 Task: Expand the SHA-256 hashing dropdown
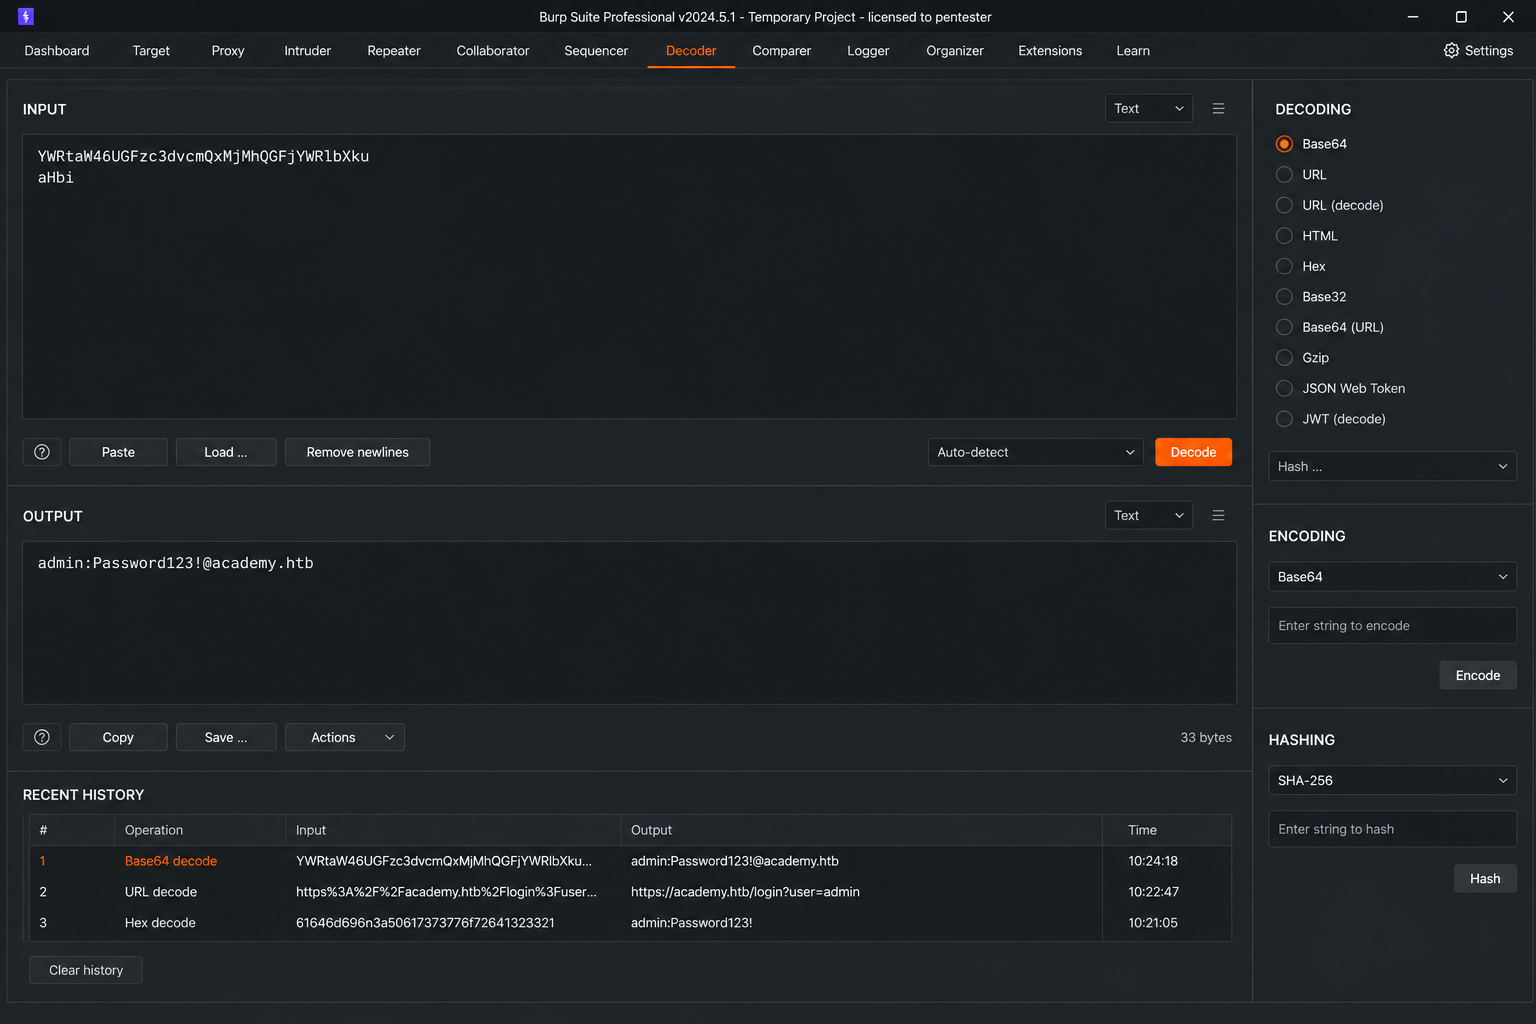[x=1392, y=780]
